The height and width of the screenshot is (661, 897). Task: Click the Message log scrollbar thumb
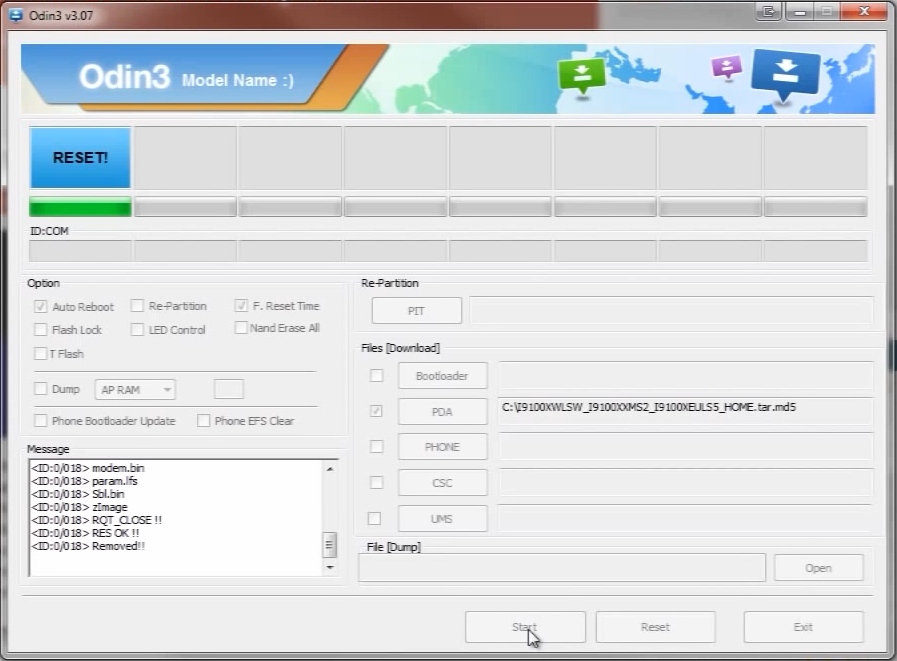coord(330,545)
